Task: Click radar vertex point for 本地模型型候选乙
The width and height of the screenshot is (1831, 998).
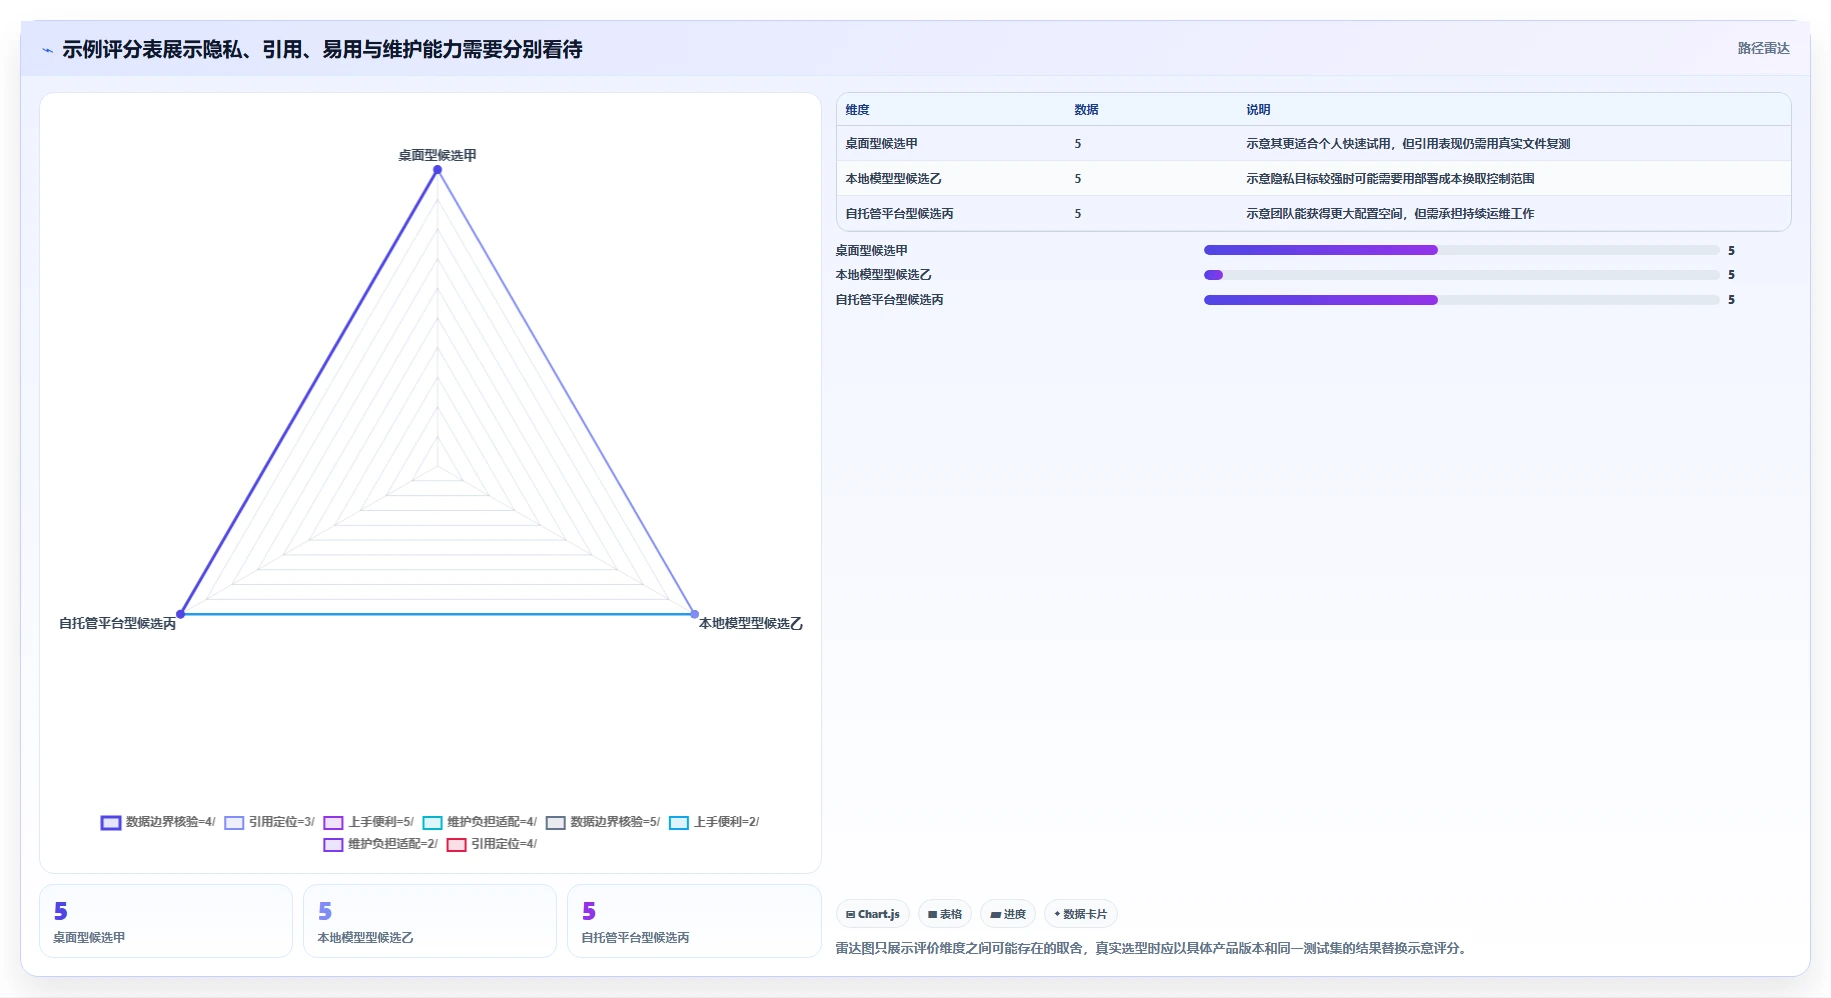Action: [x=694, y=614]
